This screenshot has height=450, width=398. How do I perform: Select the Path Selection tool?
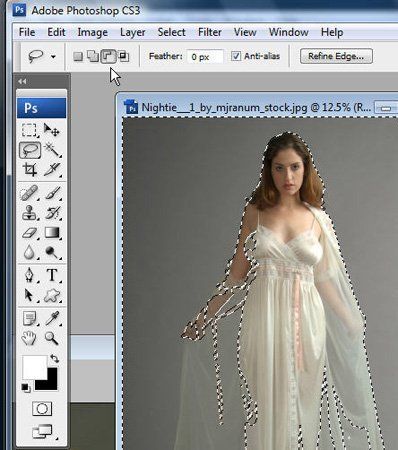click(x=30, y=295)
